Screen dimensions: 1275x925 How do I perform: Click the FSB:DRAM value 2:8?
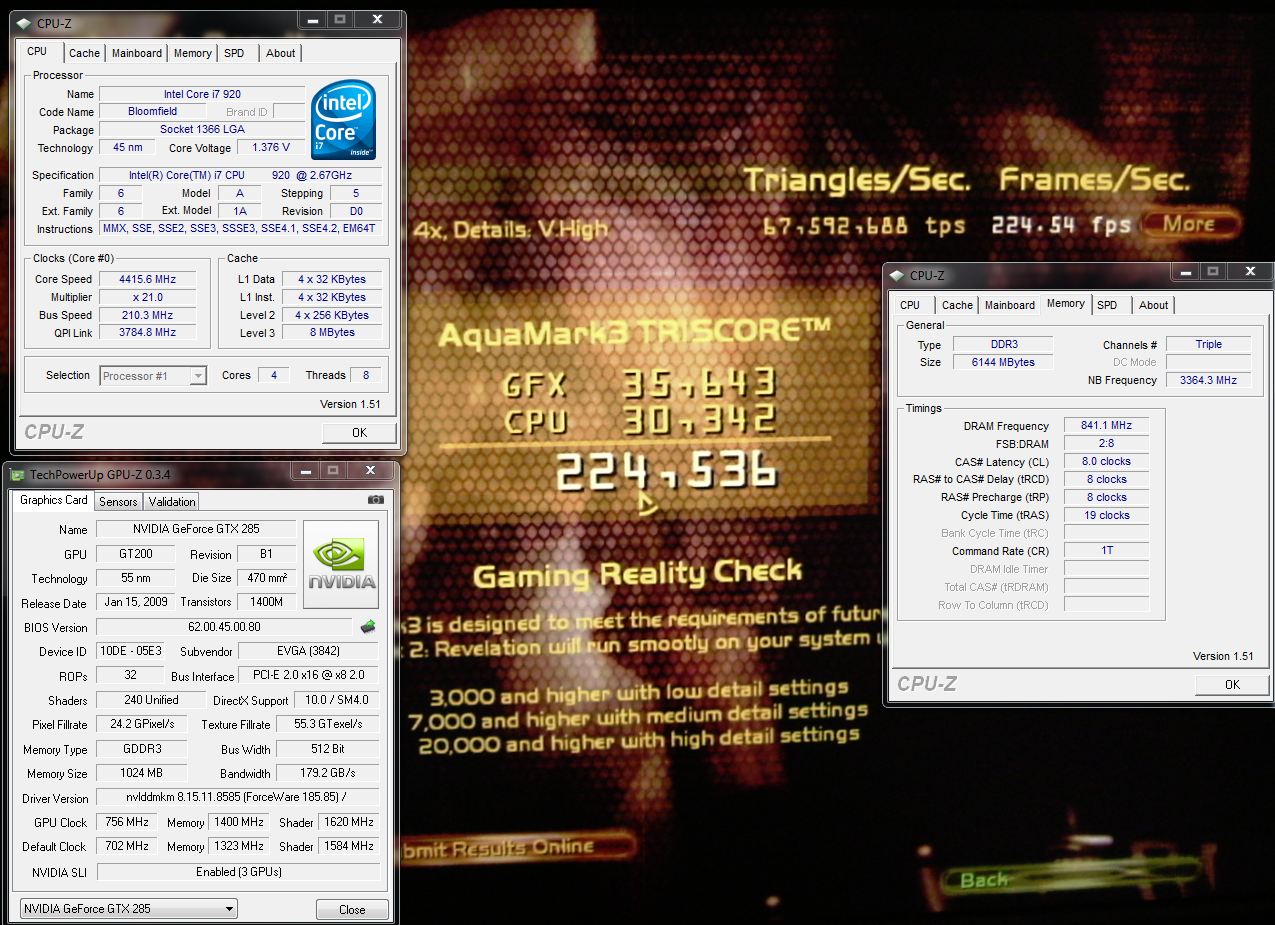pyautogui.click(x=1106, y=443)
